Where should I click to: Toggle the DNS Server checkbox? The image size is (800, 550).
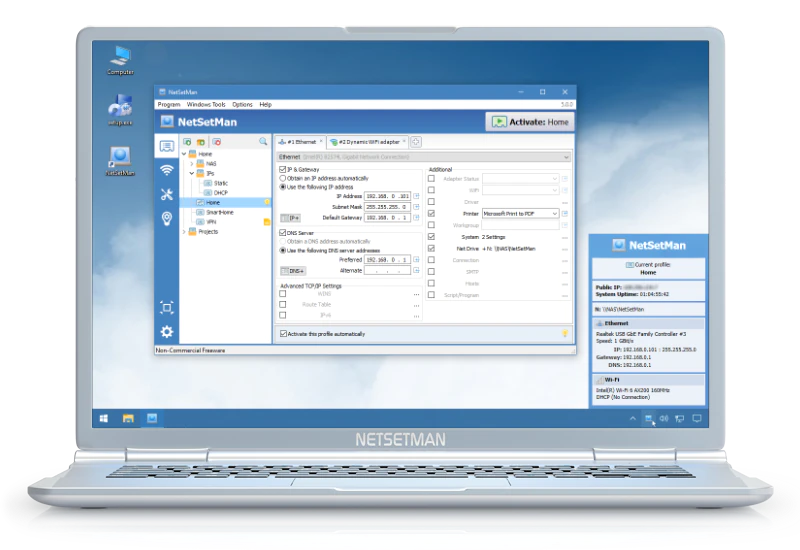coord(283,233)
